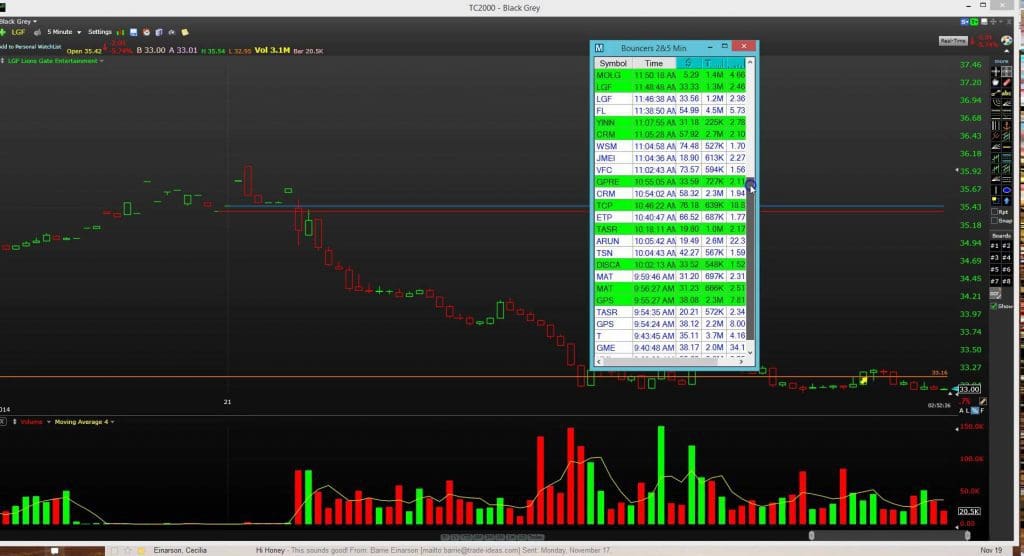The height and width of the screenshot is (556, 1024).
Task: Click the More label above drawing tools
Action: point(1001,61)
